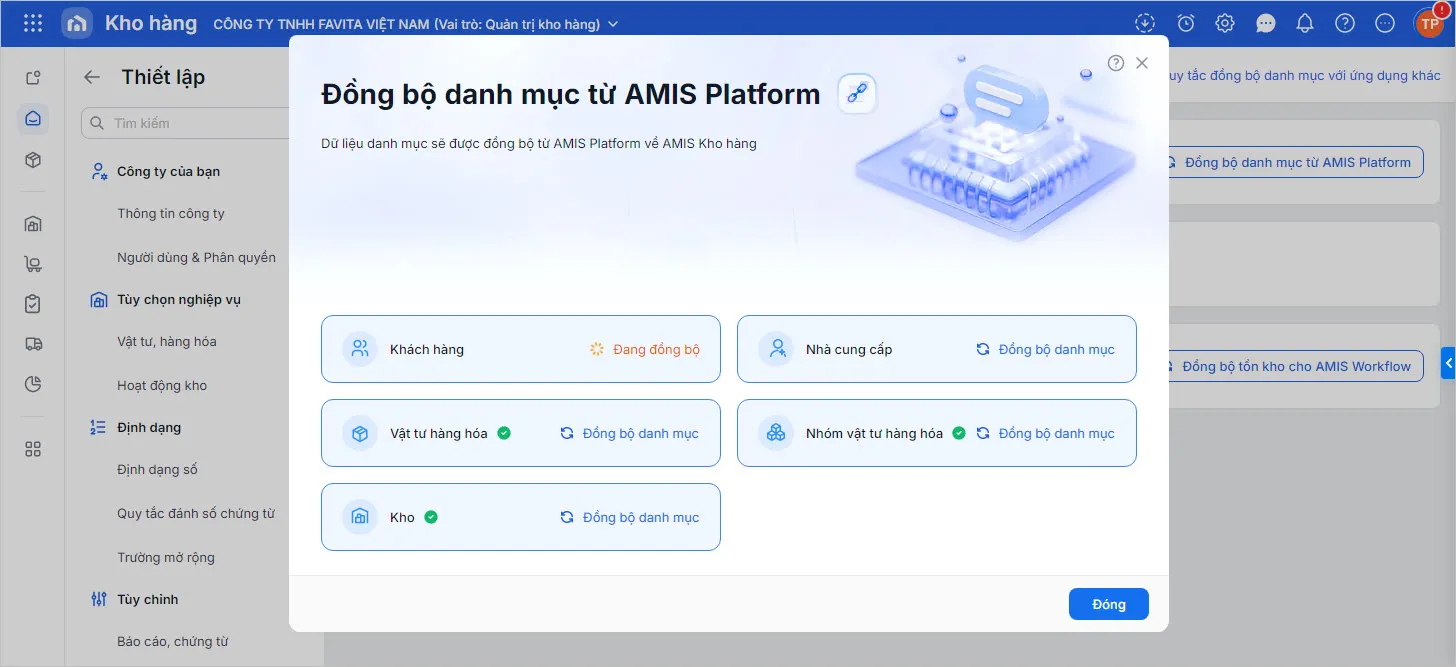
Task: Click the Tìm kiếm search field
Action: click(185, 123)
